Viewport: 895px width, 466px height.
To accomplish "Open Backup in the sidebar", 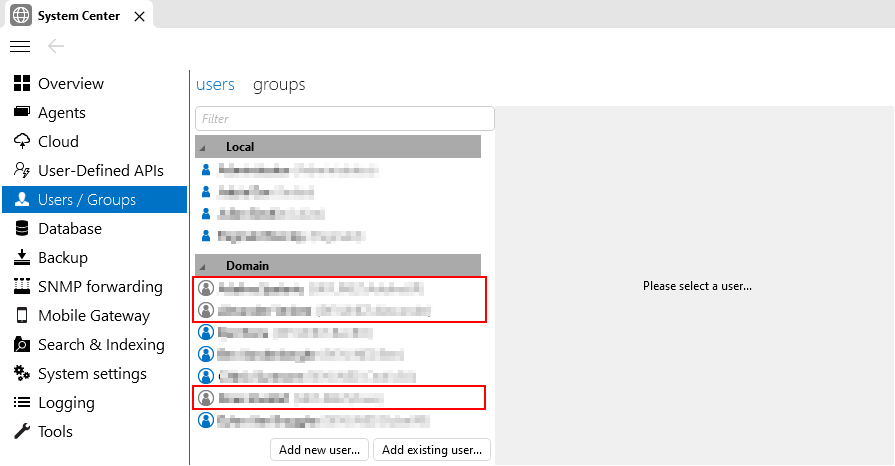I will 63,258.
